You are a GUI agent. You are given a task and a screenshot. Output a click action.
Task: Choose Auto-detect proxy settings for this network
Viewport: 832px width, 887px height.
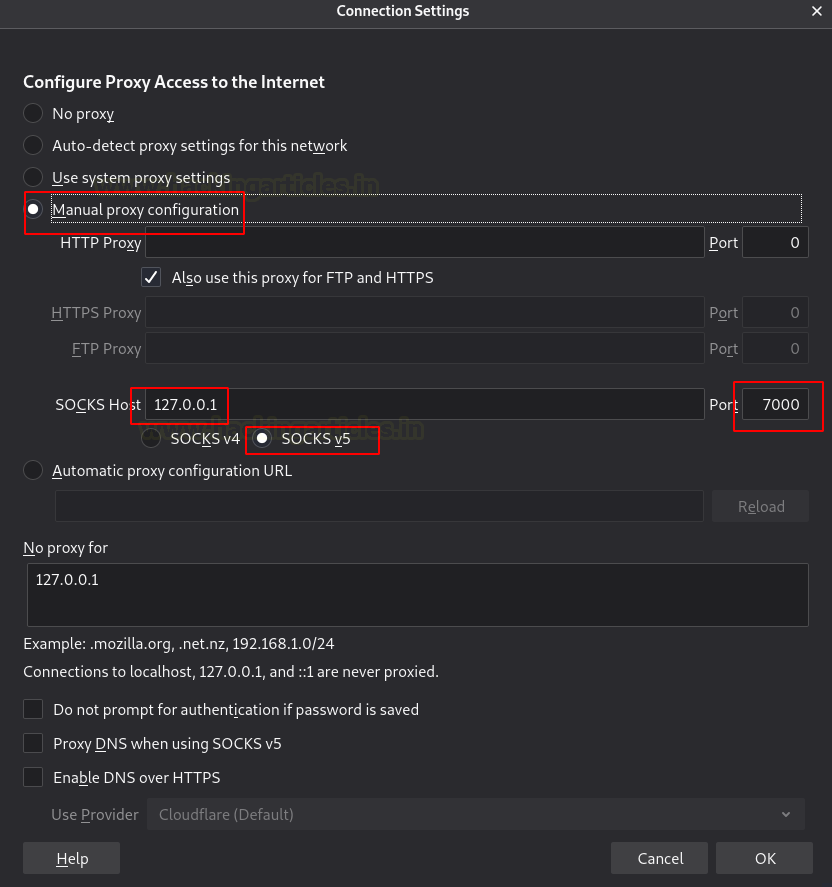point(34,146)
